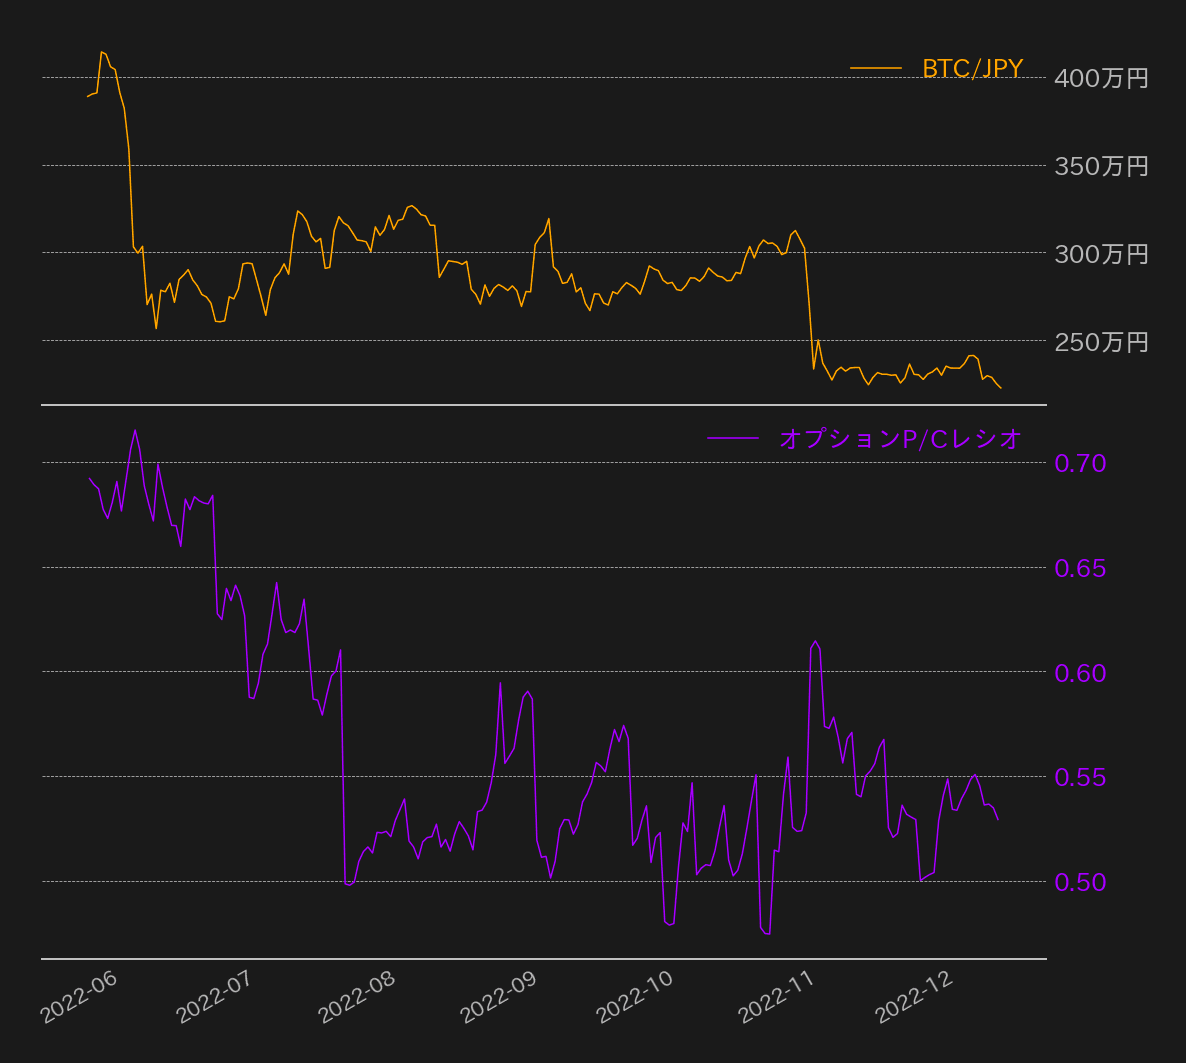Click the 2022-10 date axis label
This screenshot has height=1063, width=1186.
[636, 996]
